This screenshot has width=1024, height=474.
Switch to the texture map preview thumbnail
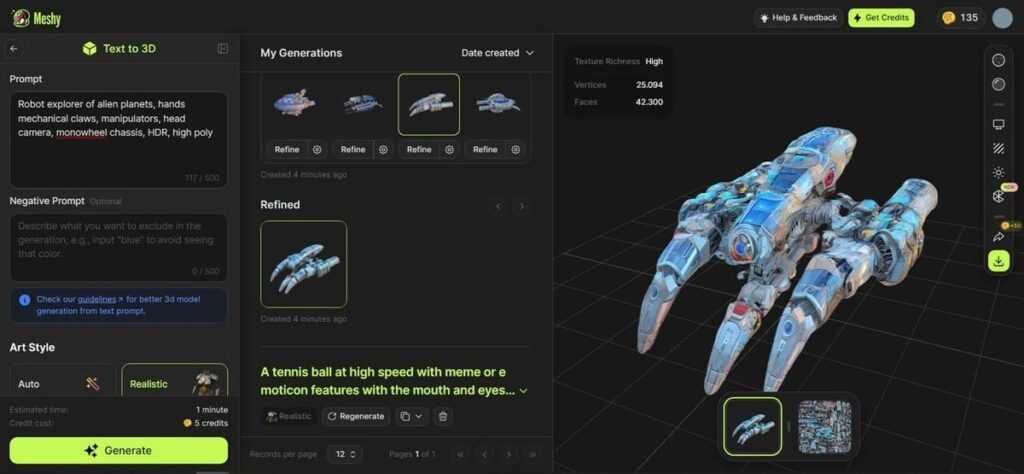[x=824, y=427]
